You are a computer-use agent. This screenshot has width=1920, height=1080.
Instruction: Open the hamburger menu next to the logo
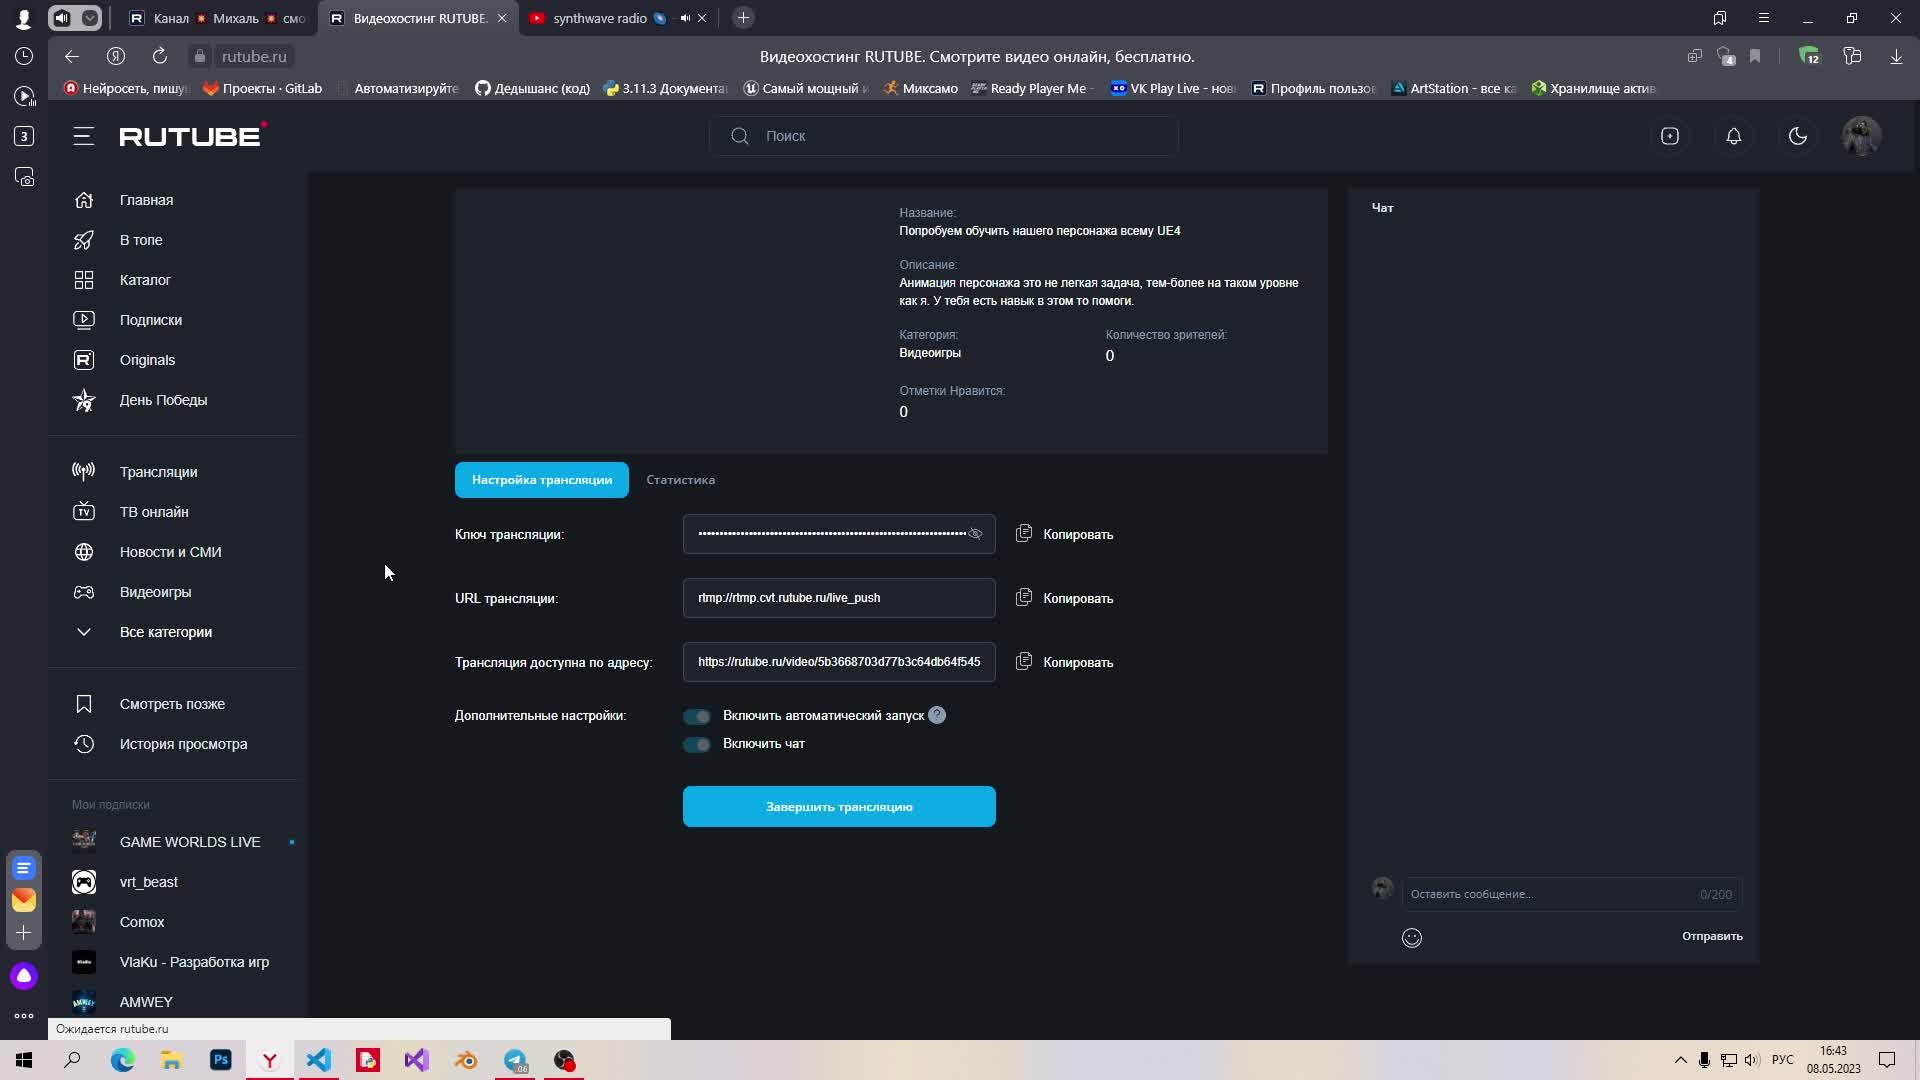[x=84, y=136]
